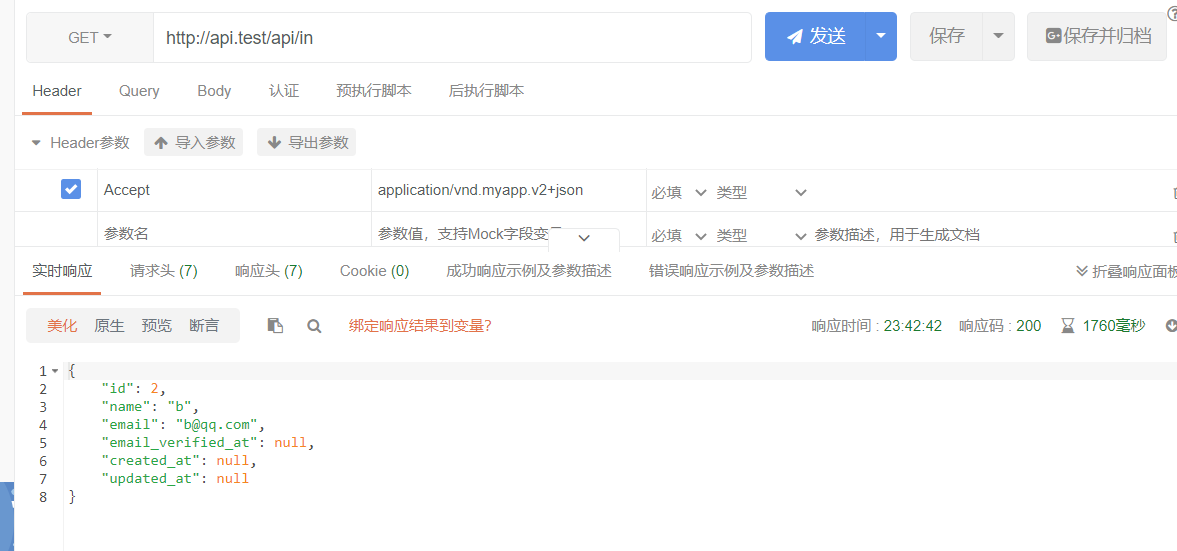Click 导出参数 button

(x=306, y=142)
